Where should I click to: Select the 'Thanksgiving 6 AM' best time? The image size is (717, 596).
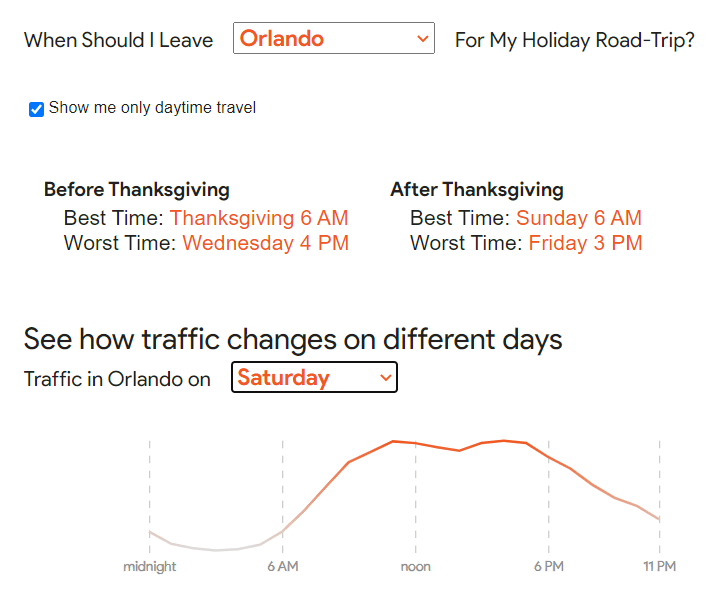[x=259, y=218]
